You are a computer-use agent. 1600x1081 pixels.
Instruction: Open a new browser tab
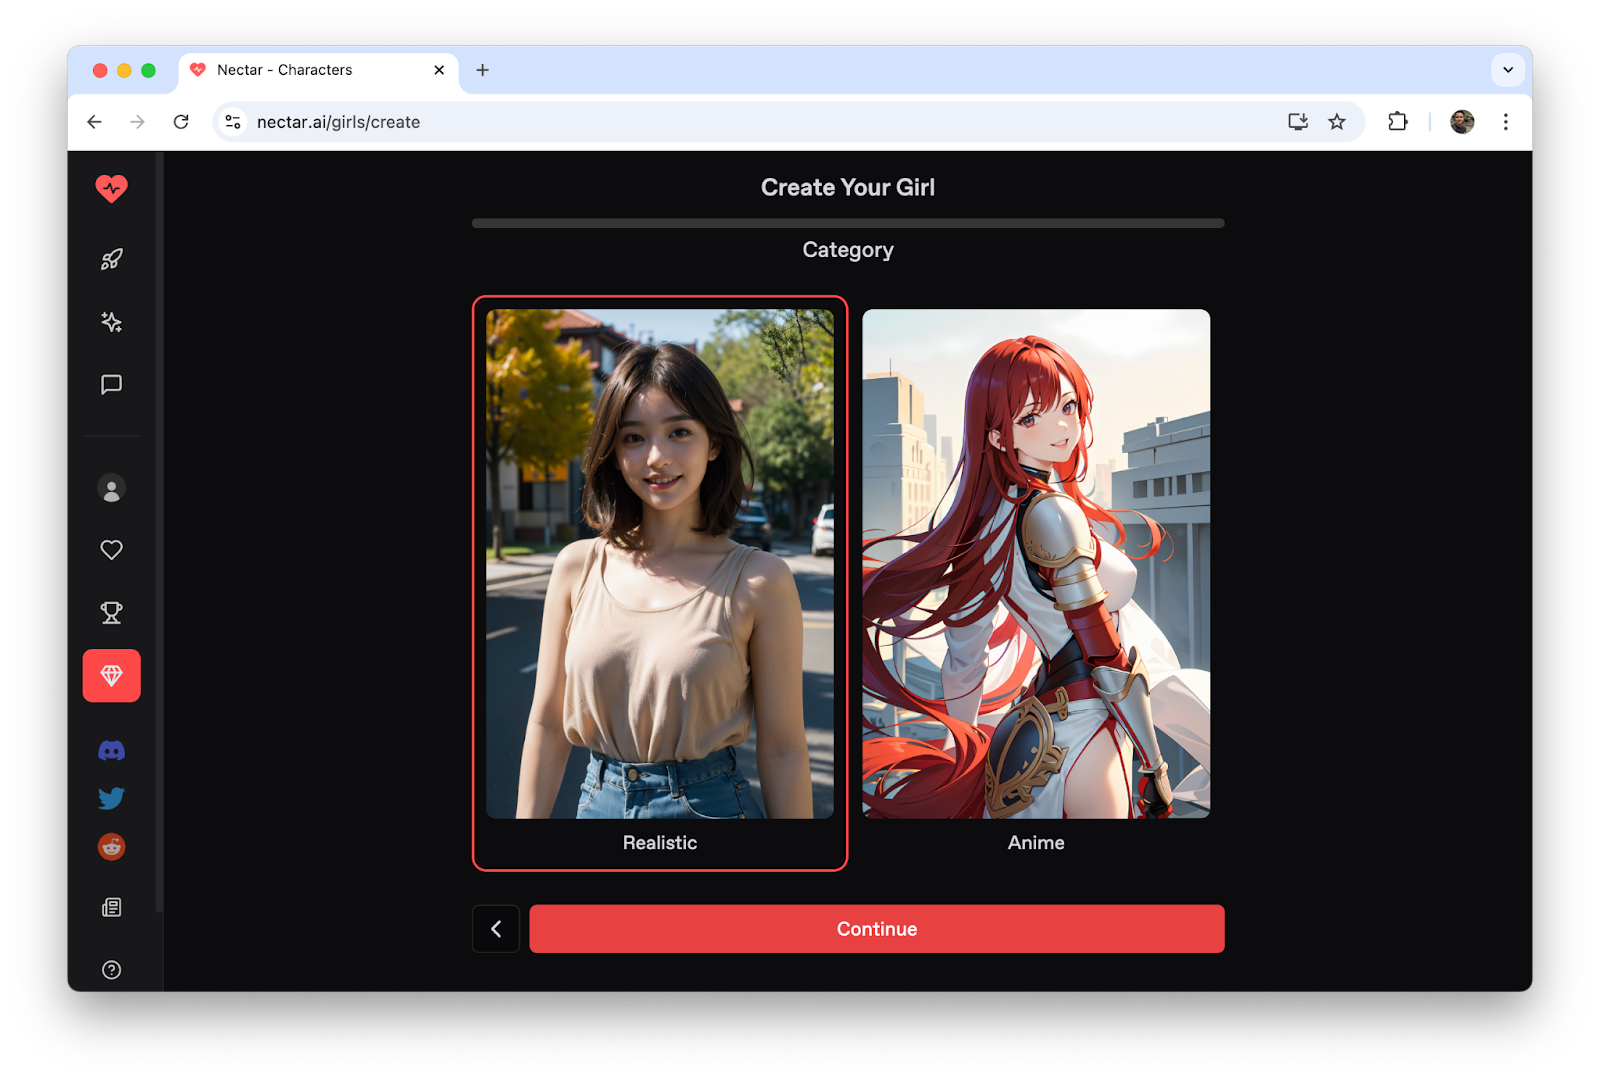(482, 70)
